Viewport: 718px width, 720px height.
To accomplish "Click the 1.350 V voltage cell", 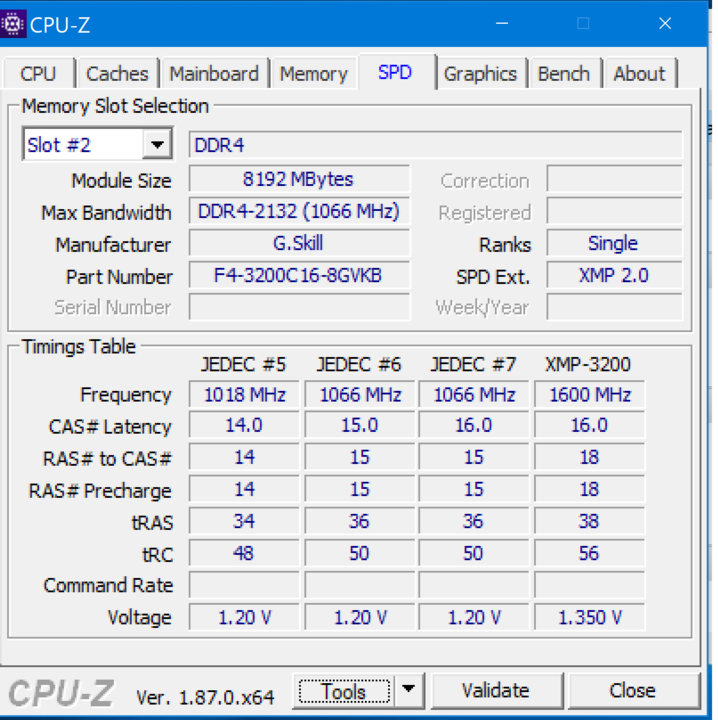I will pyautogui.click(x=589, y=617).
